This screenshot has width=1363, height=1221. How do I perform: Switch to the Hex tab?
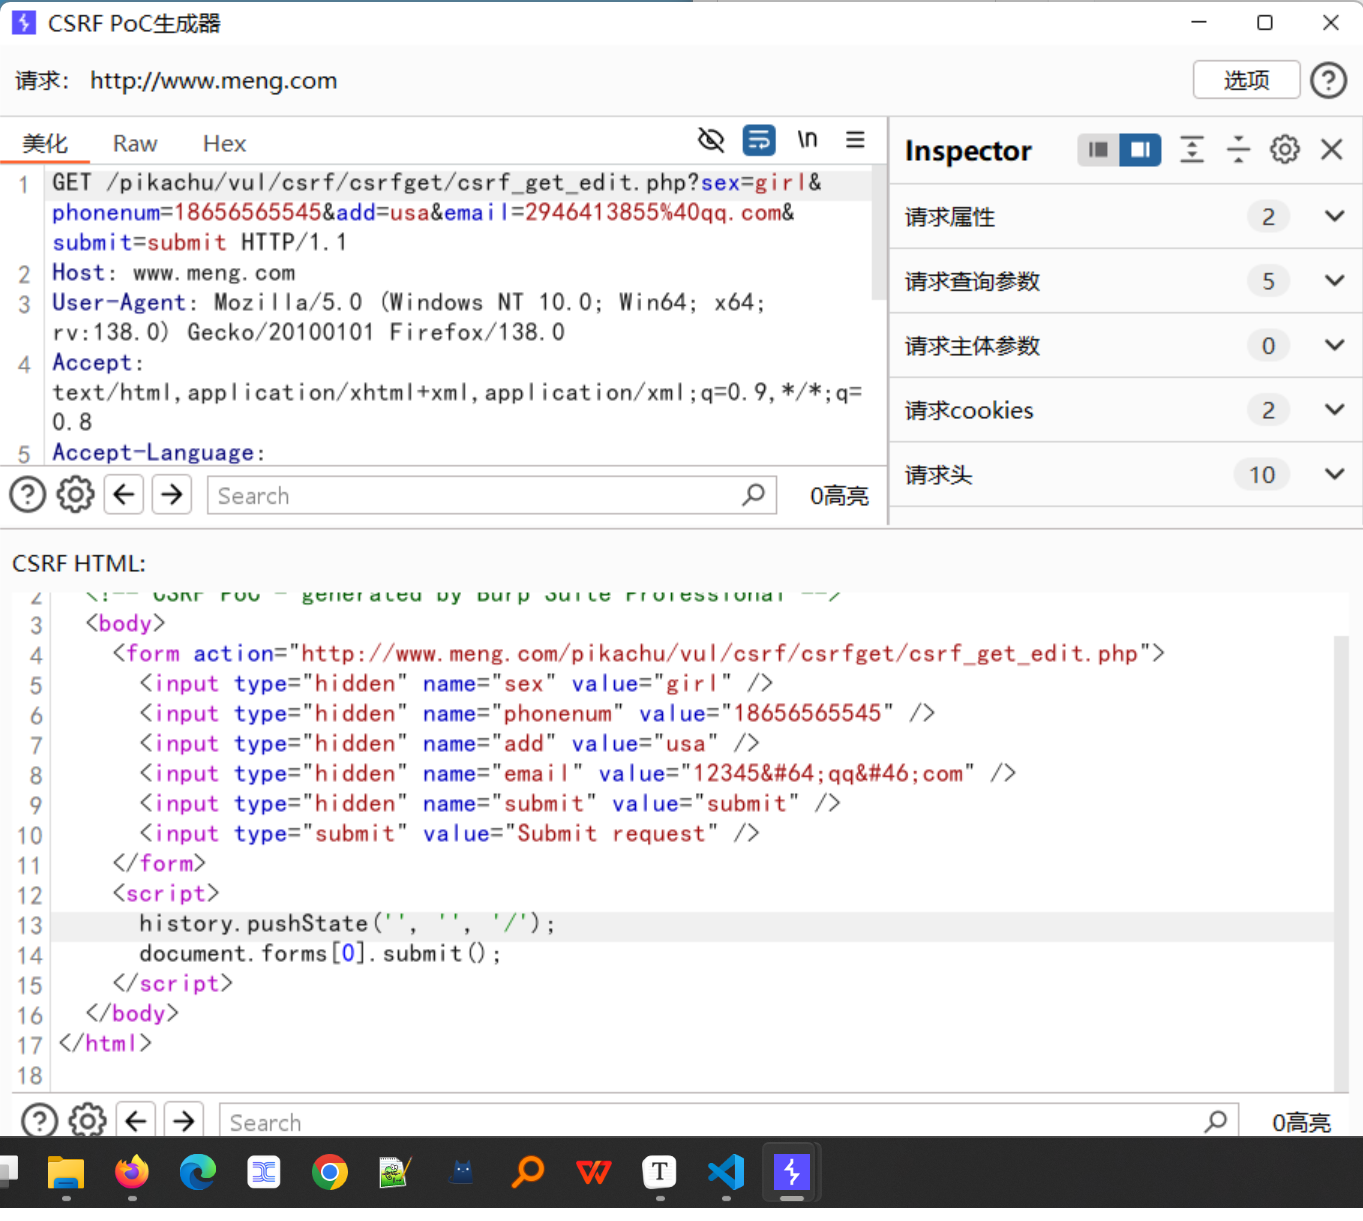(x=224, y=143)
